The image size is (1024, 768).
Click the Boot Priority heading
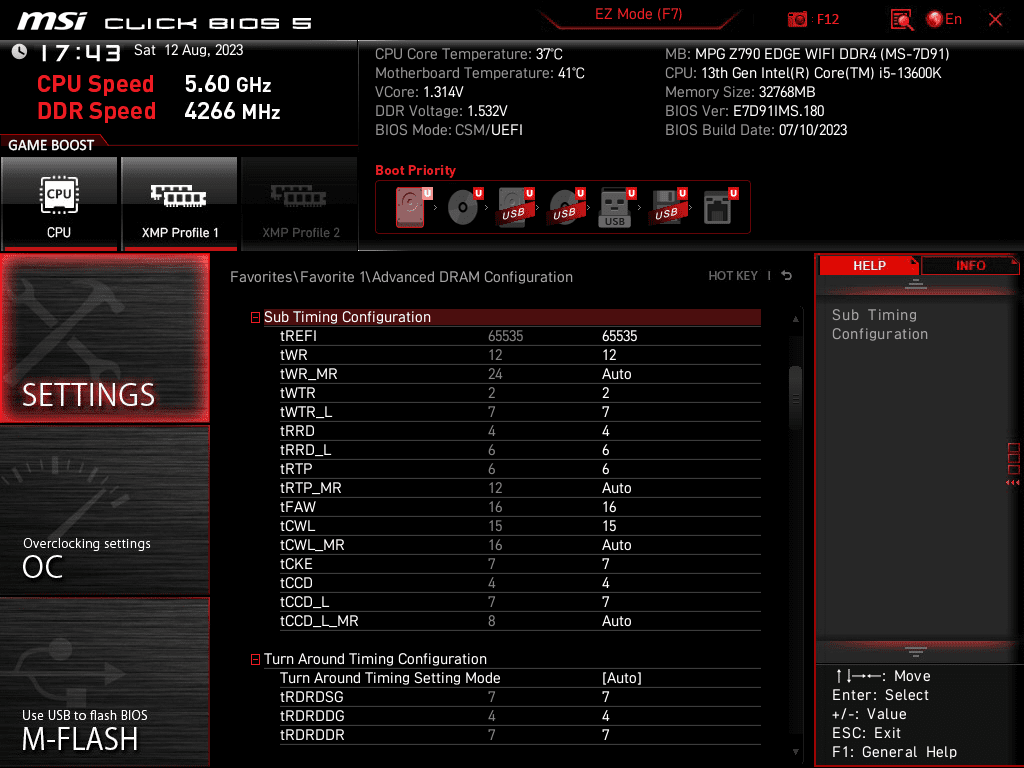point(415,170)
